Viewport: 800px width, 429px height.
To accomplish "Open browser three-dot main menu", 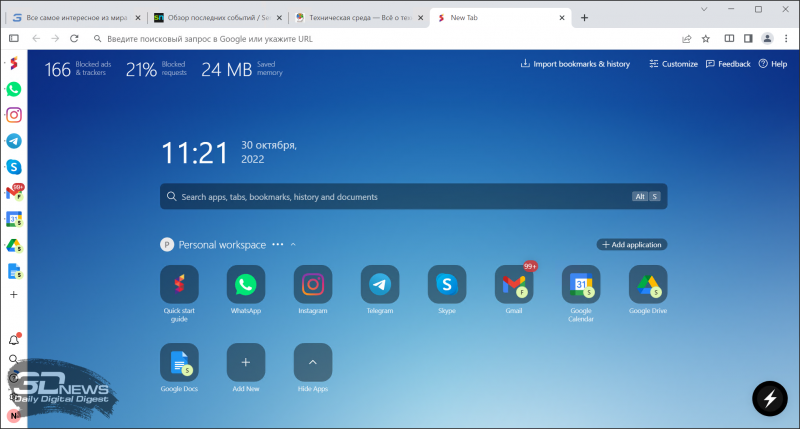I will click(x=786, y=39).
